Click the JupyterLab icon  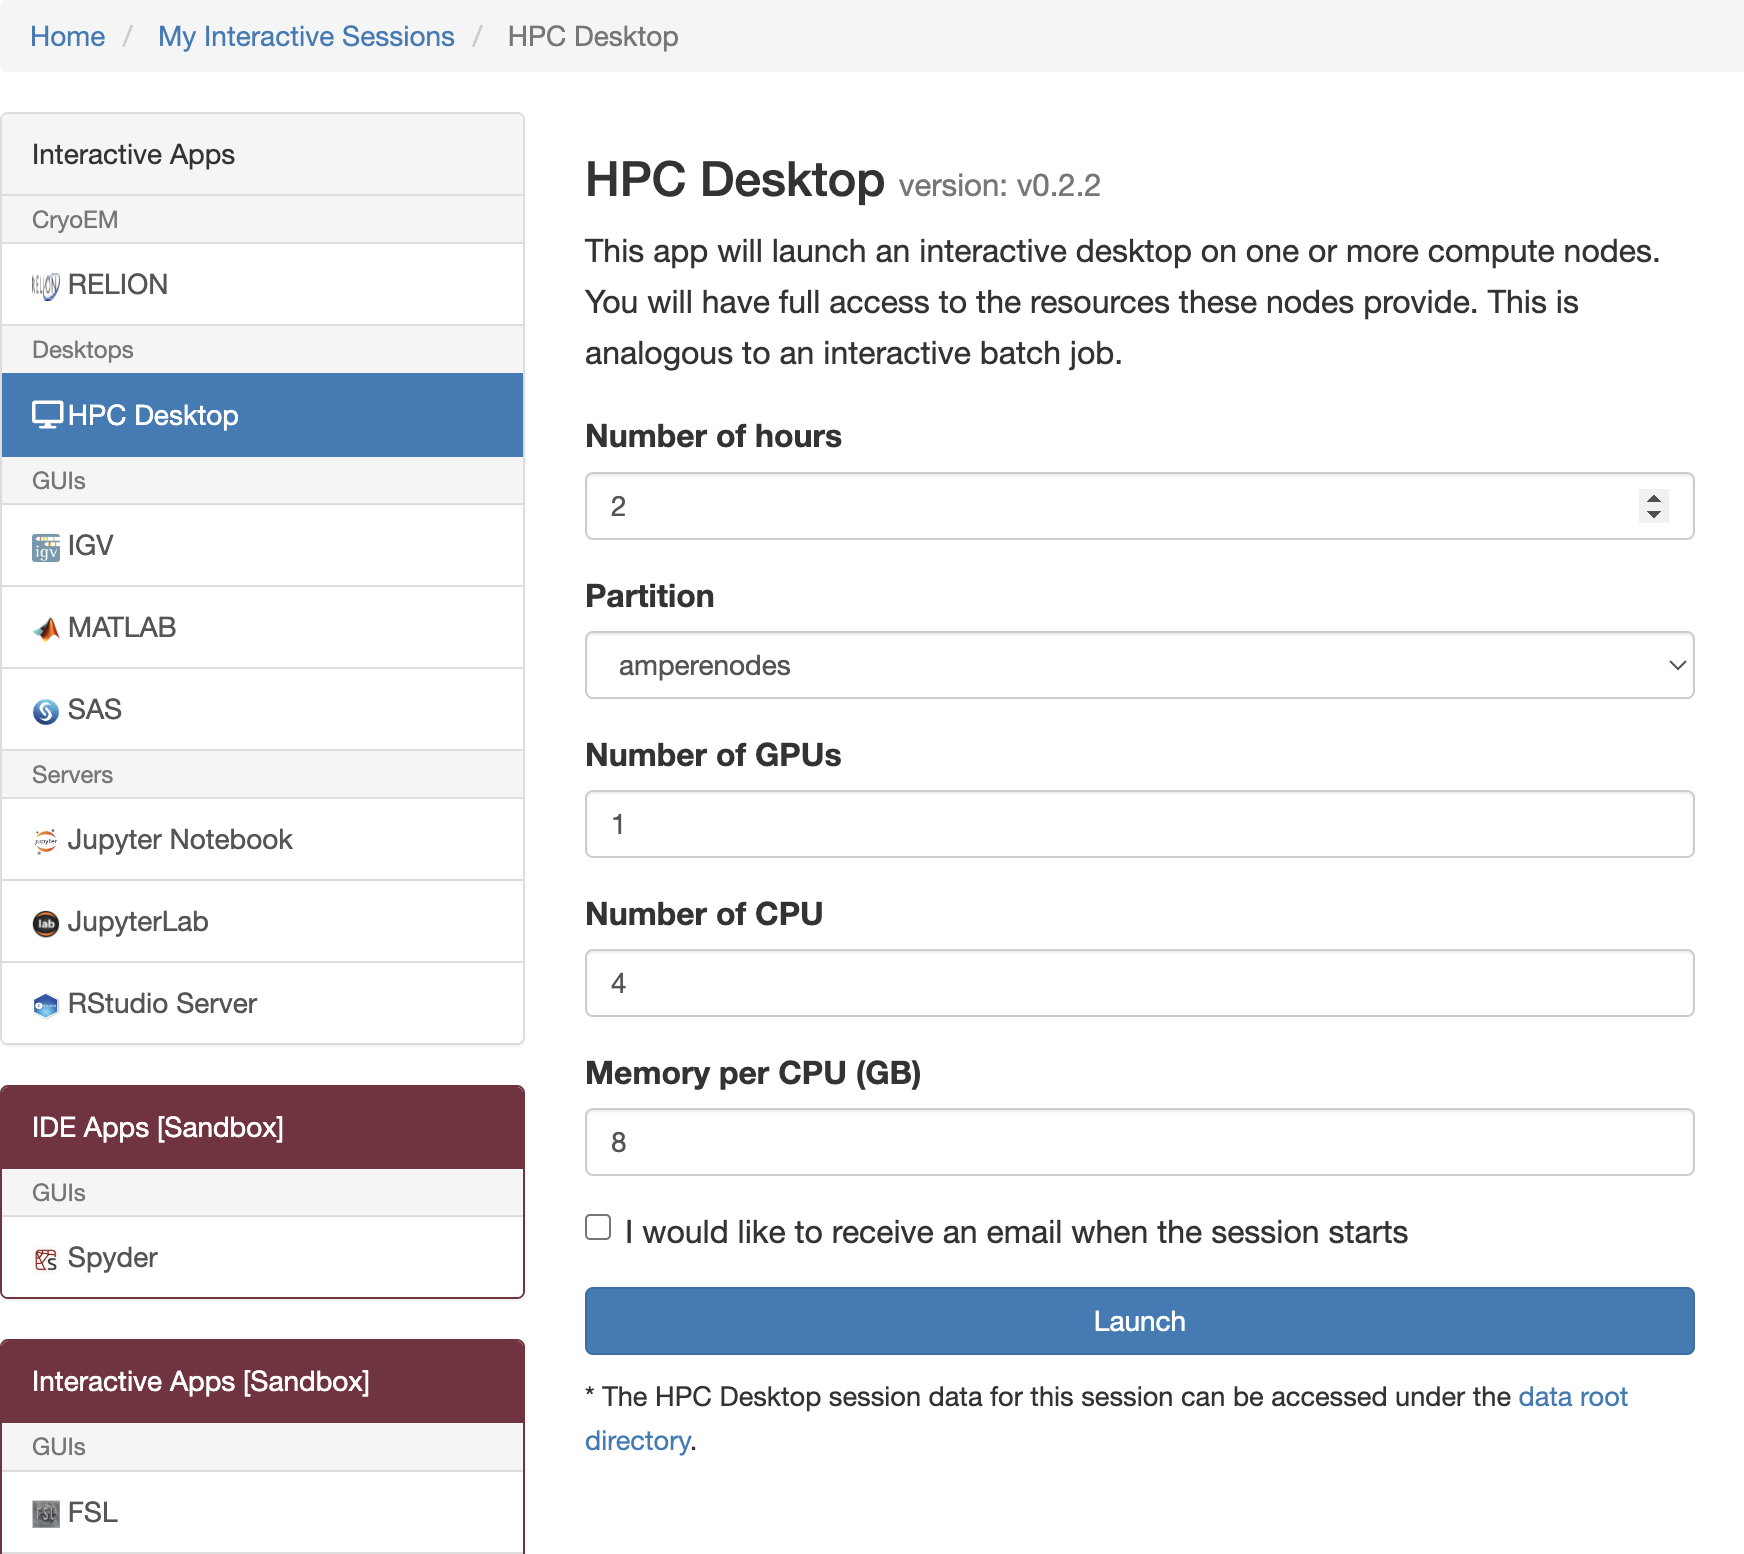coord(46,923)
